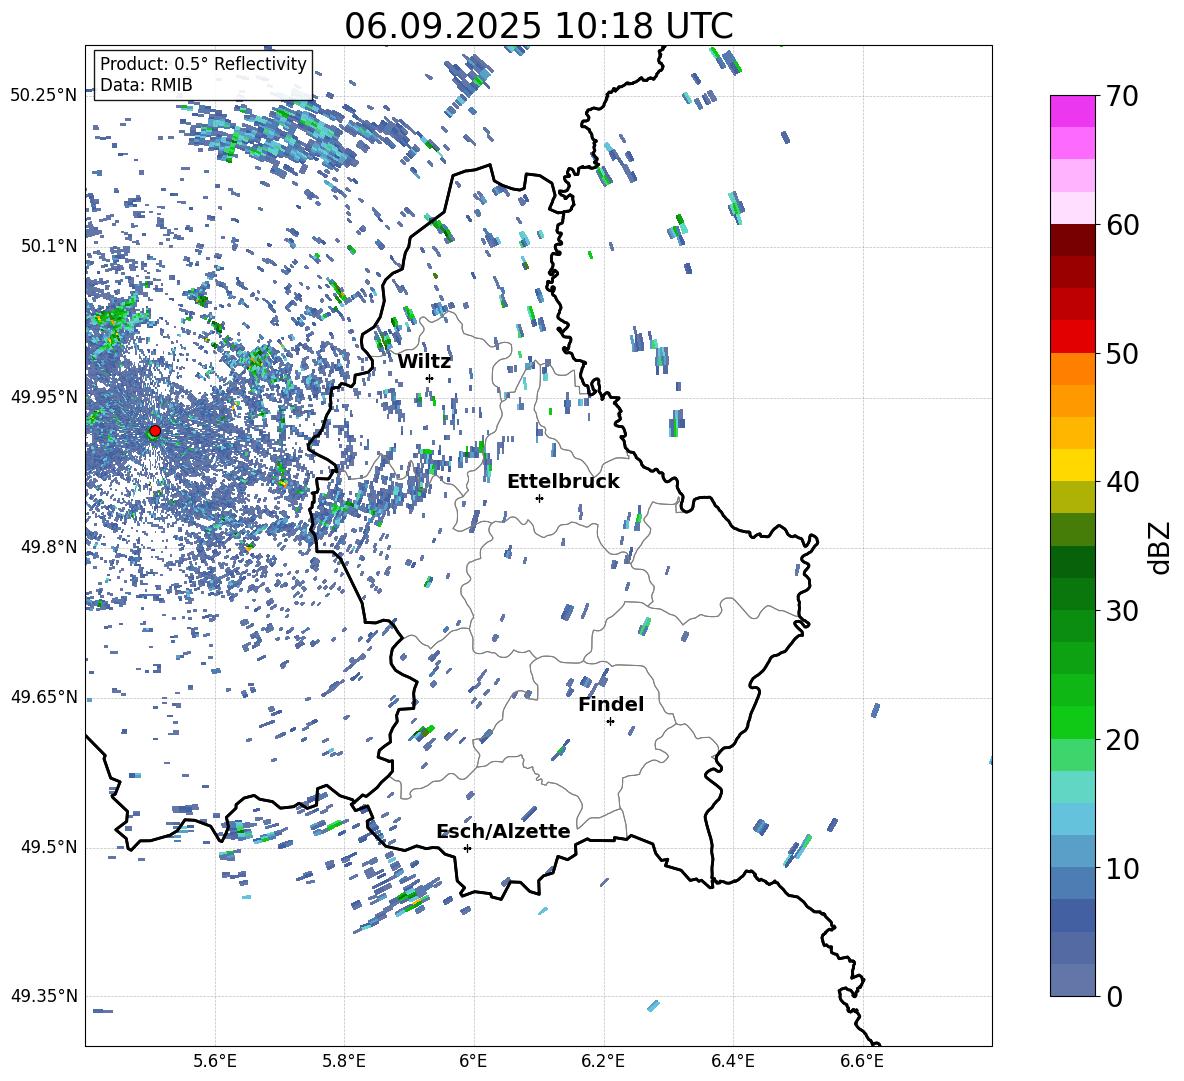Click the 20 tick on colorbar

click(x=1122, y=739)
